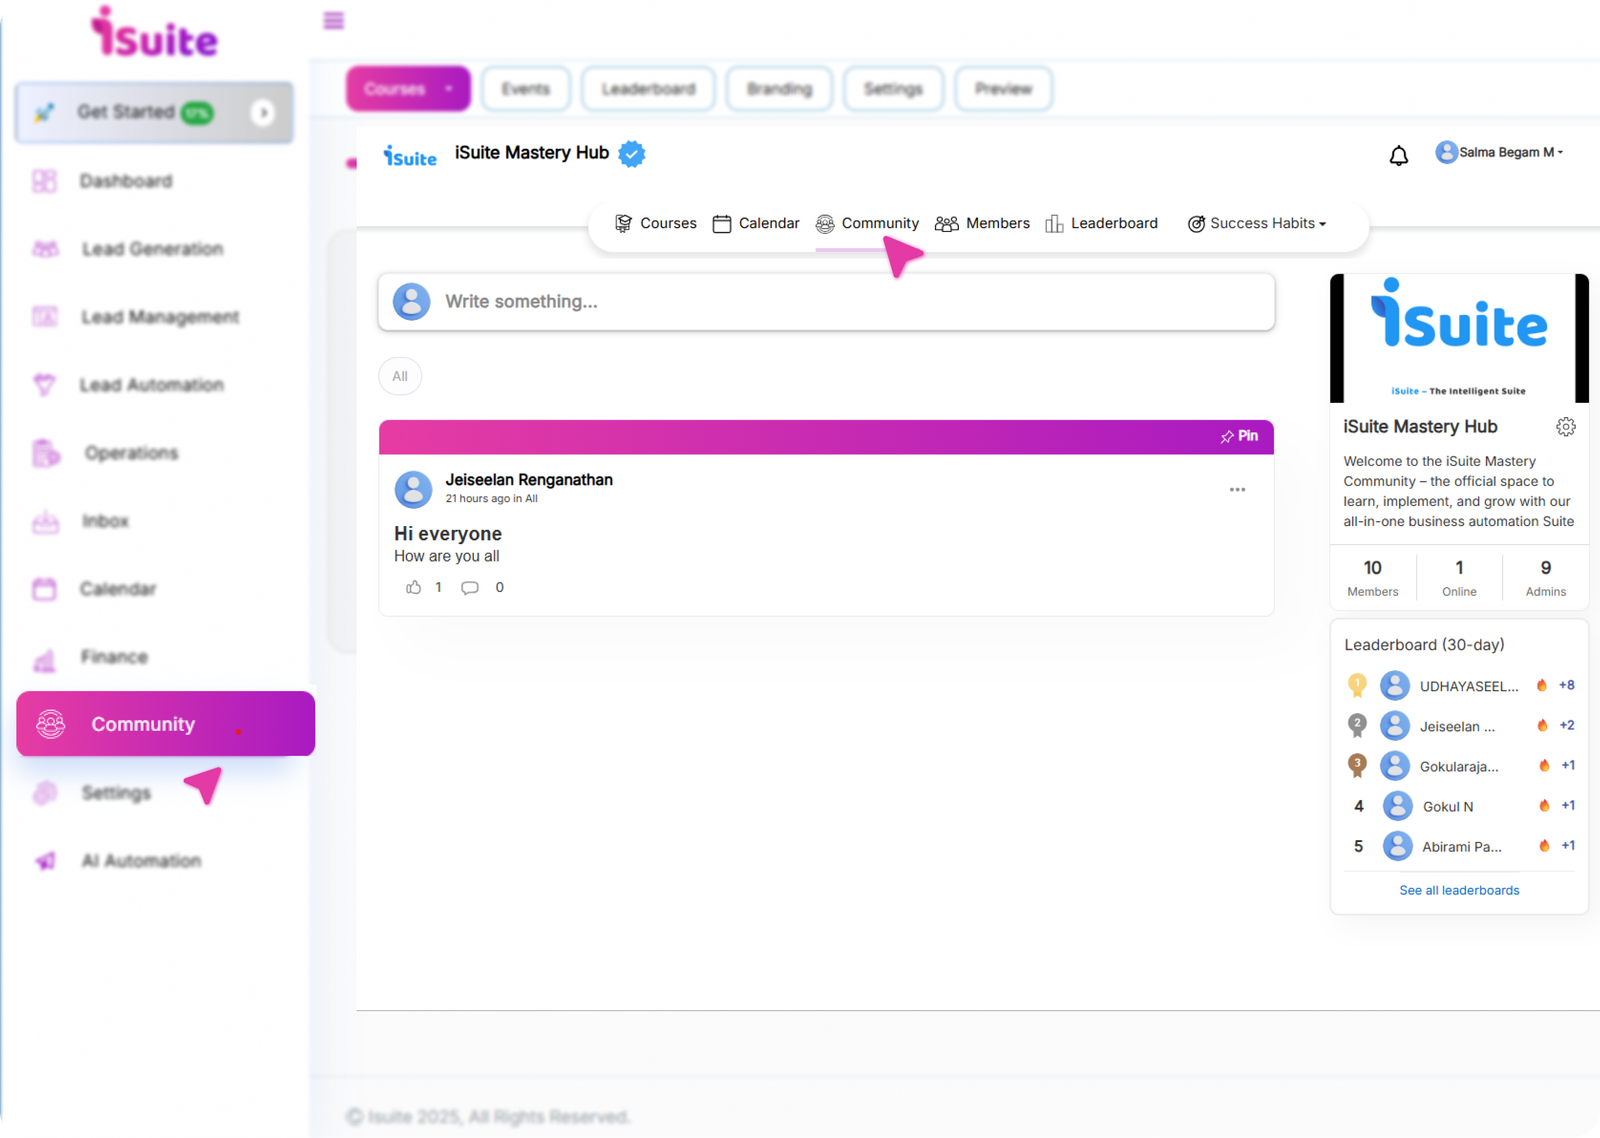Click the hamburger menu icon
This screenshot has height=1138, width=1600.
click(334, 21)
